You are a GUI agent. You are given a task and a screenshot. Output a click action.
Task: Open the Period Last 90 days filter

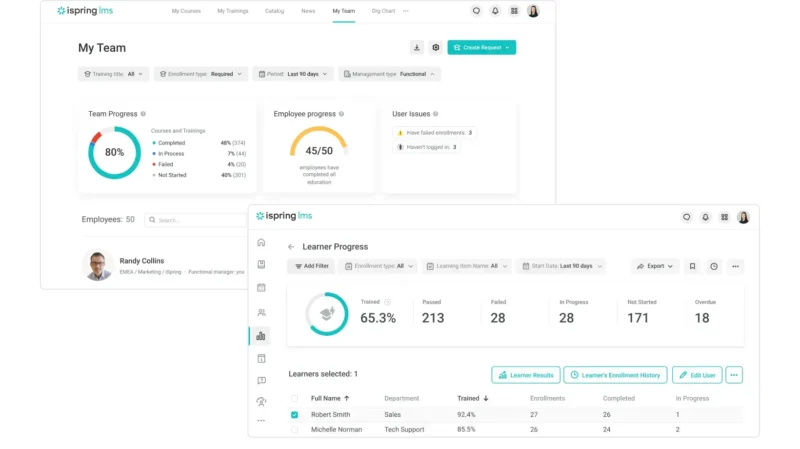coord(293,74)
